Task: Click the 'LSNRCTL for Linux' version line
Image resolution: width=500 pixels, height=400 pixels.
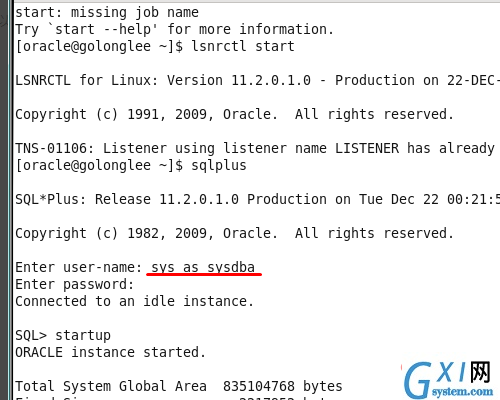Action: [257, 80]
